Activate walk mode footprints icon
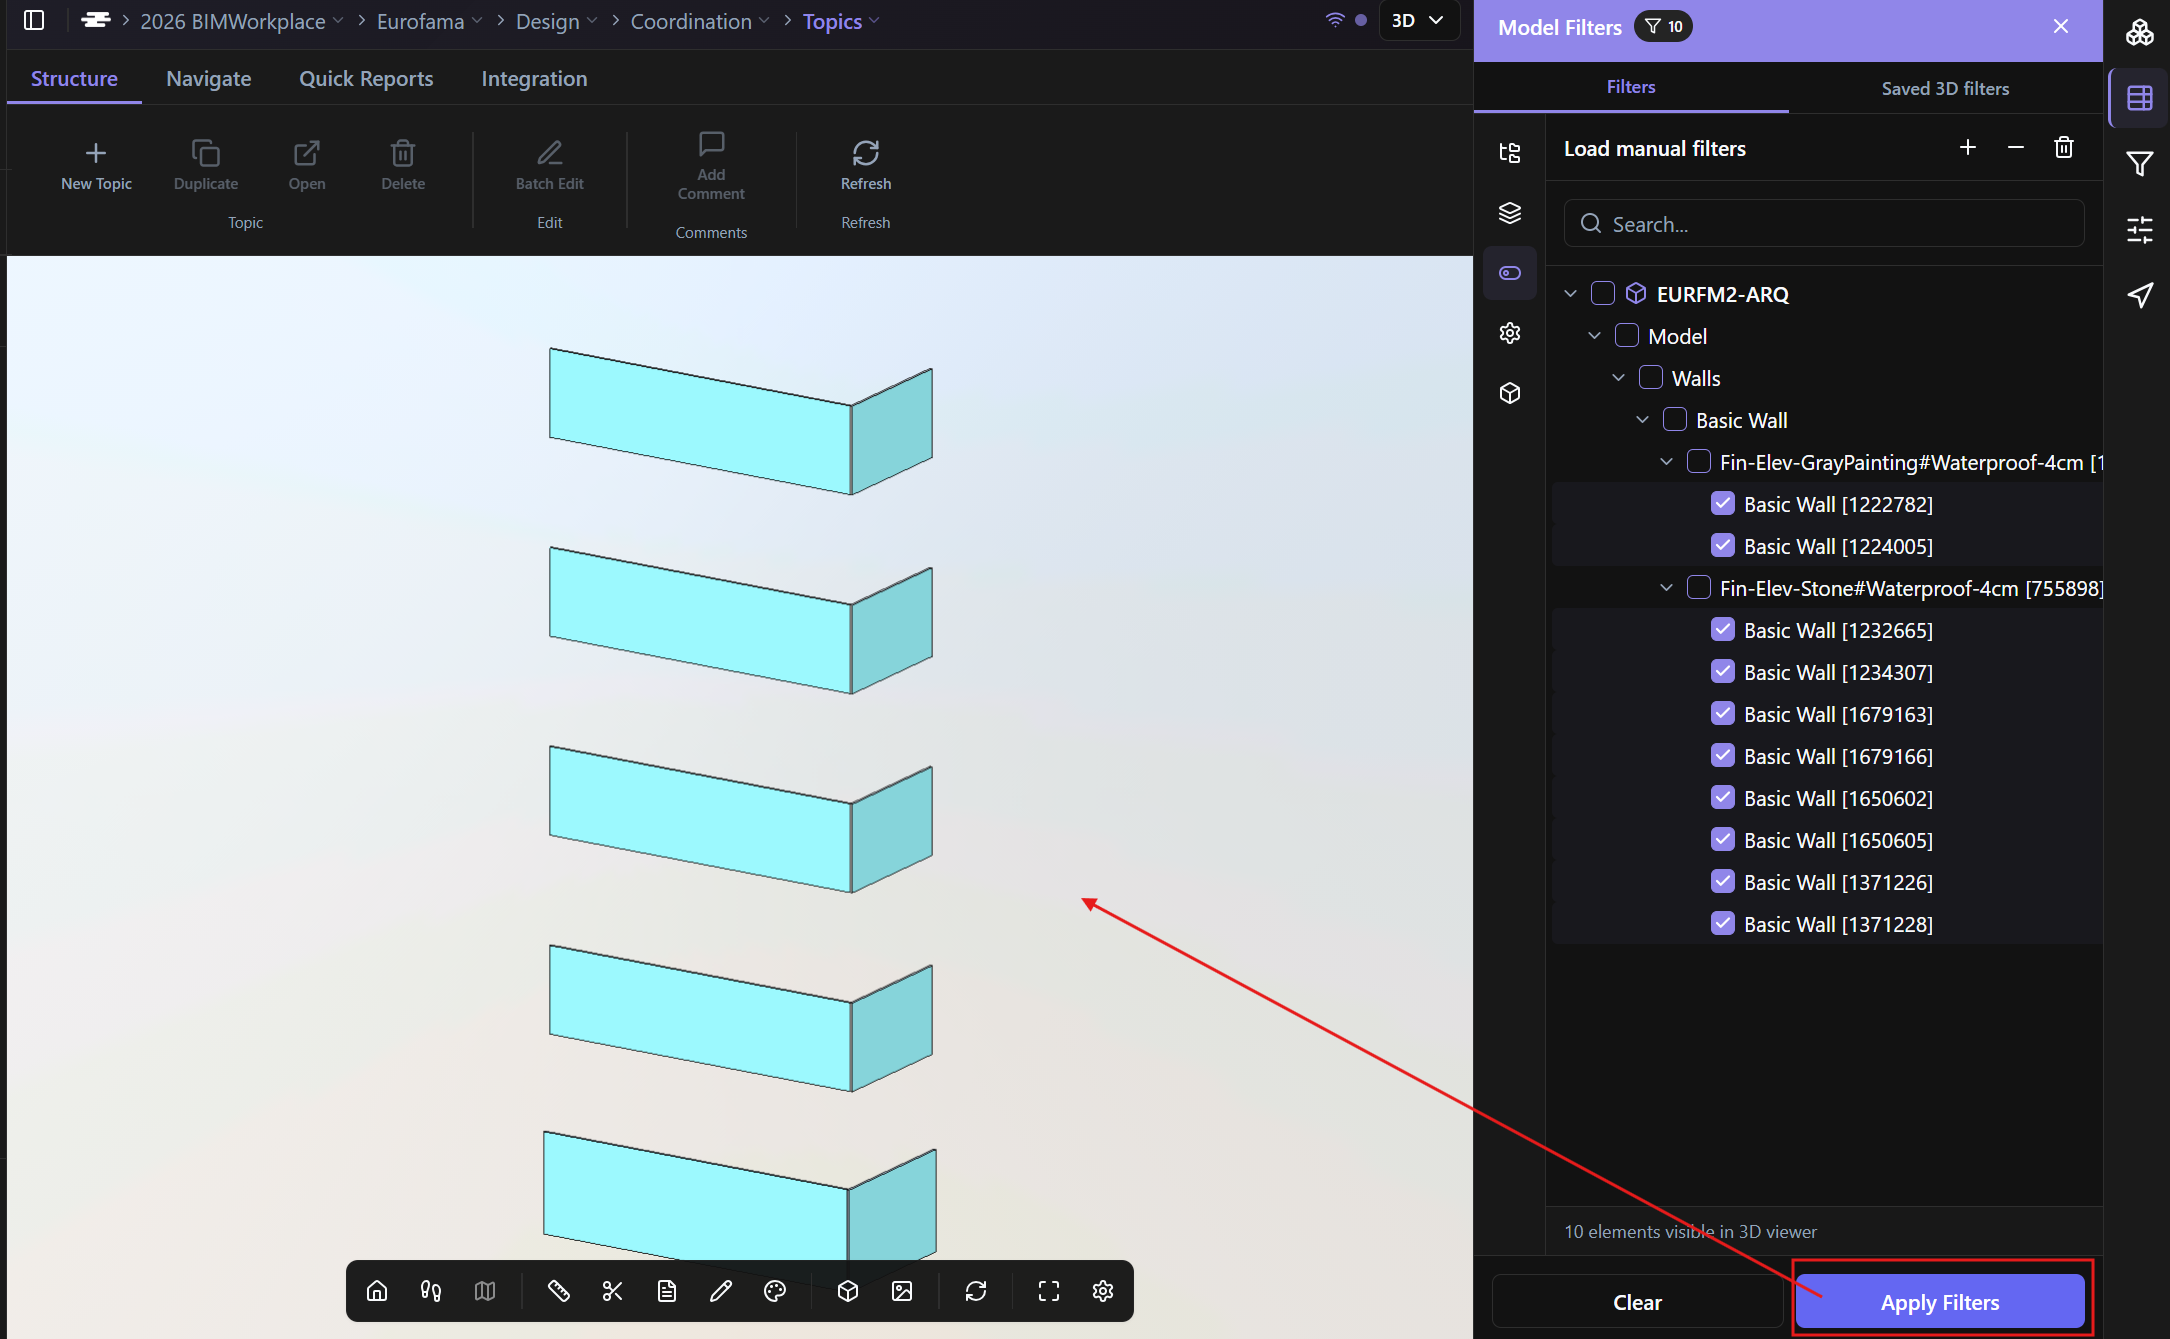 (x=431, y=1291)
